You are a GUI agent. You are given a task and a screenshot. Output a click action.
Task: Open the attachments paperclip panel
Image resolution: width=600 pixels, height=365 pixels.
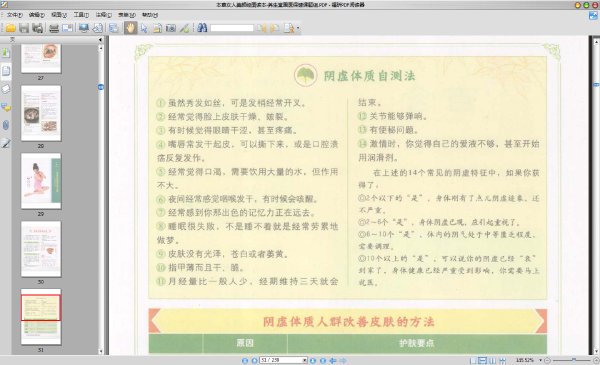[6, 125]
